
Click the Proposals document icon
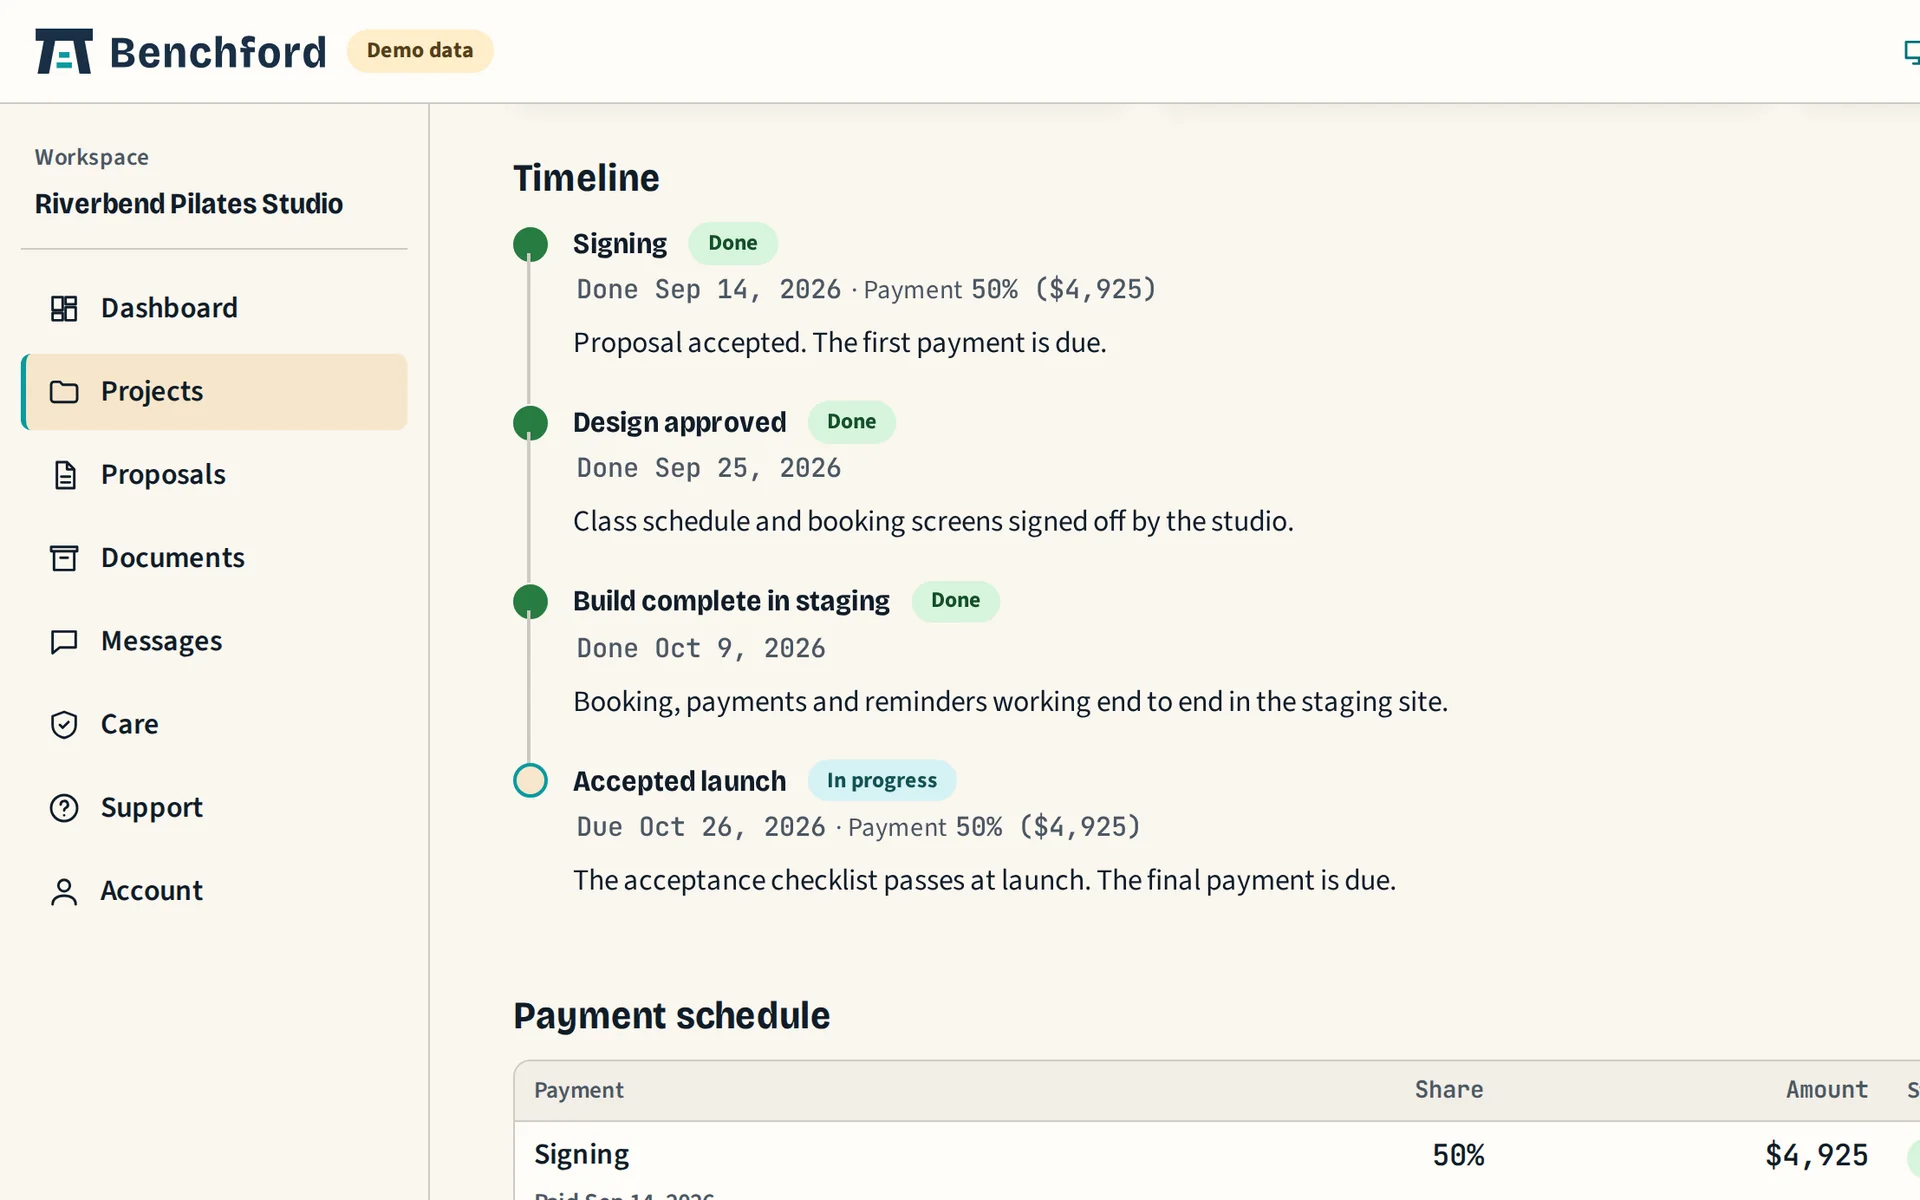click(64, 475)
